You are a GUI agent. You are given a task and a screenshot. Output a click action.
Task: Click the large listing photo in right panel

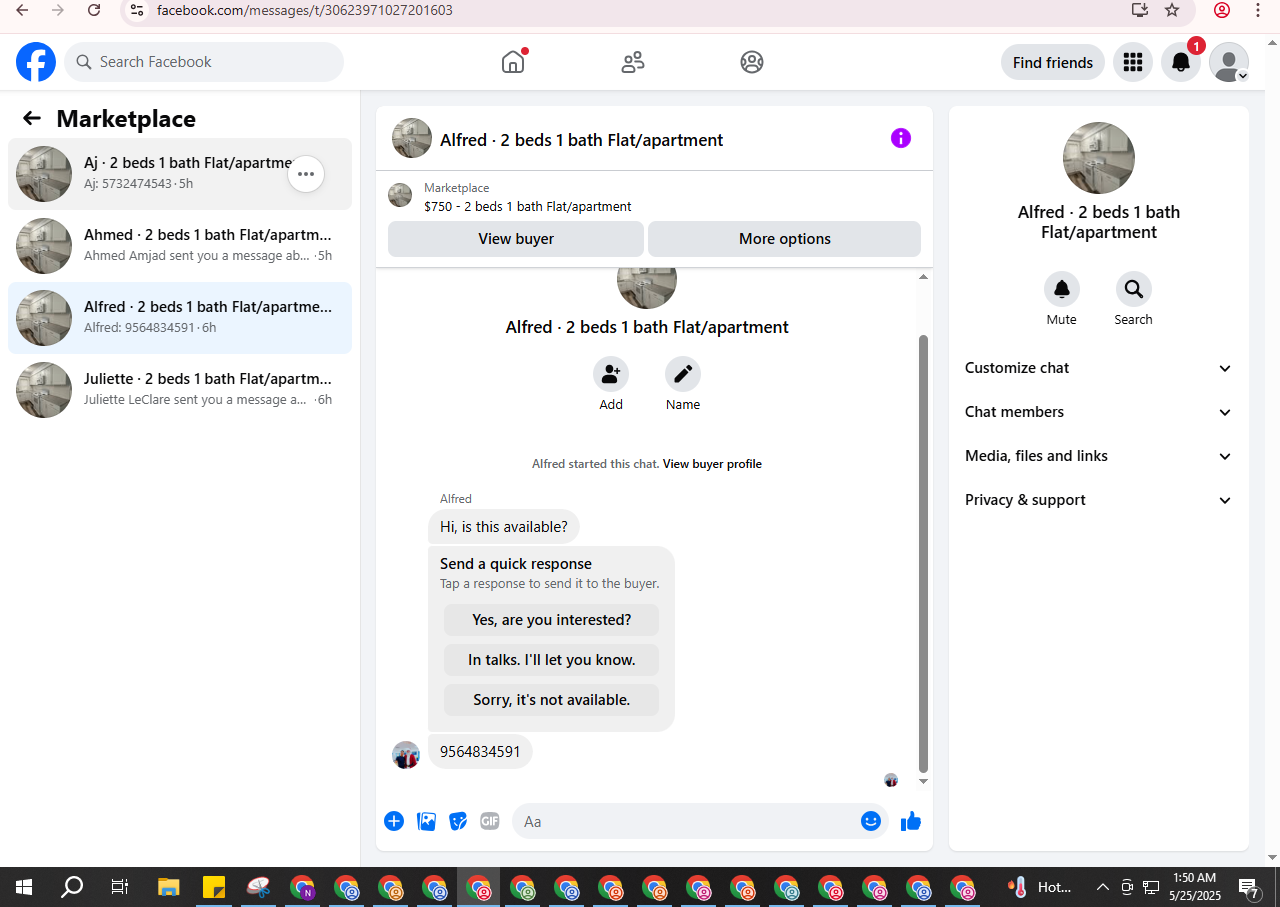tap(1099, 158)
